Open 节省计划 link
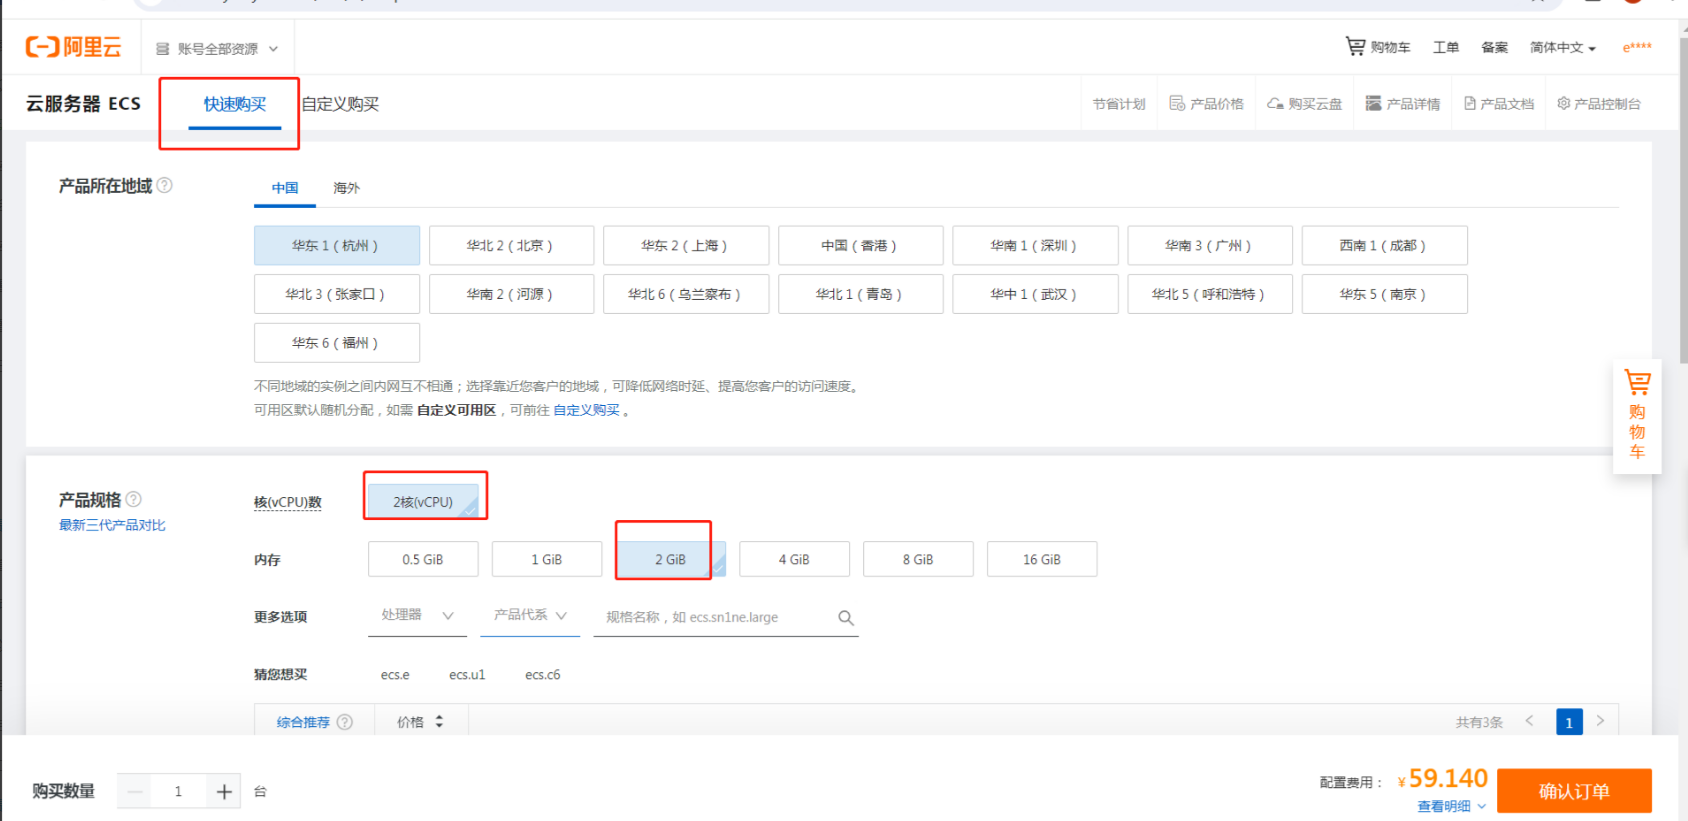Screen dimensions: 1688x821 click(1119, 104)
